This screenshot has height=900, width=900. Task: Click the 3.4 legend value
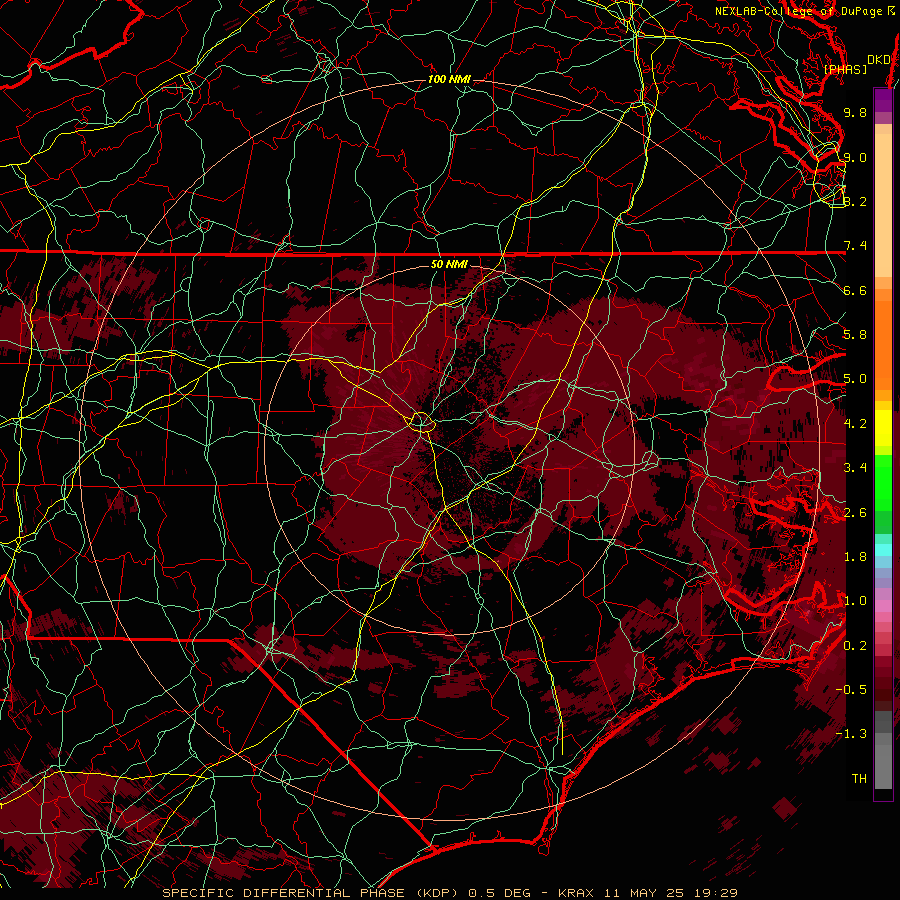tap(855, 468)
